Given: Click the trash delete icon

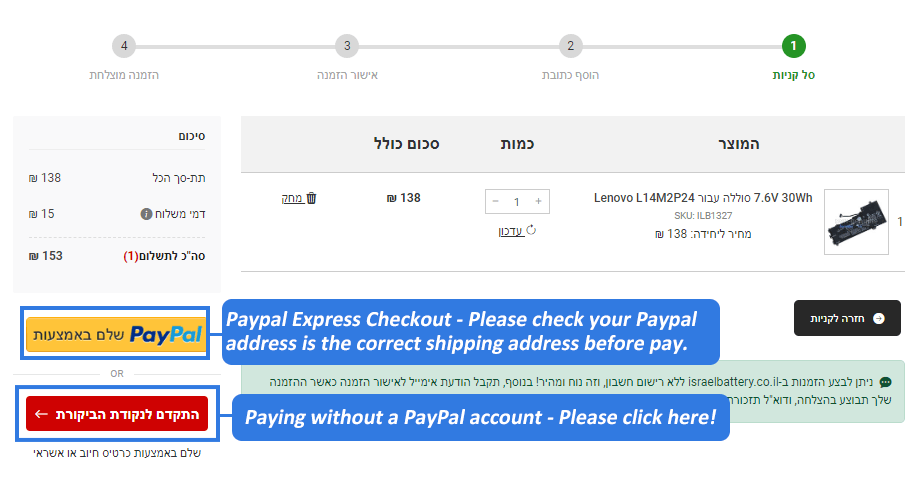Looking at the screenshot, I should click(x=311, y=198).
